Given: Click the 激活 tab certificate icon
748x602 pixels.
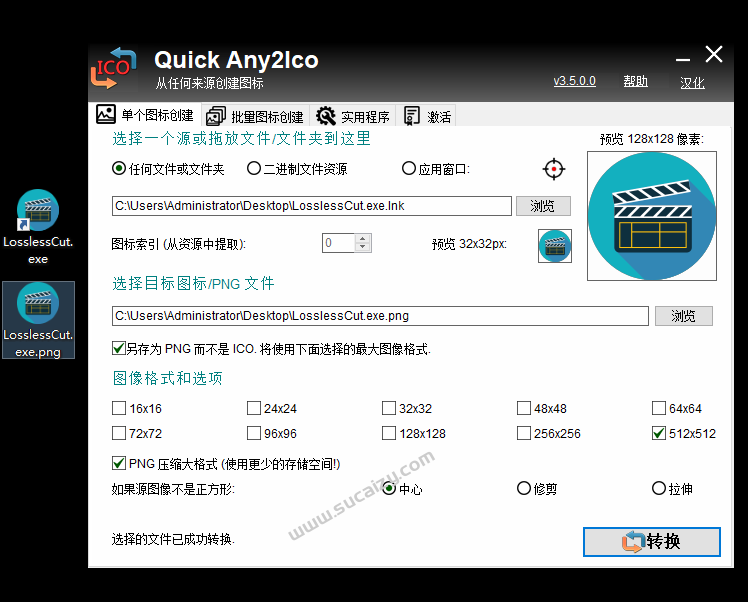Looking at the screenshot, I should tap(411, 116).
